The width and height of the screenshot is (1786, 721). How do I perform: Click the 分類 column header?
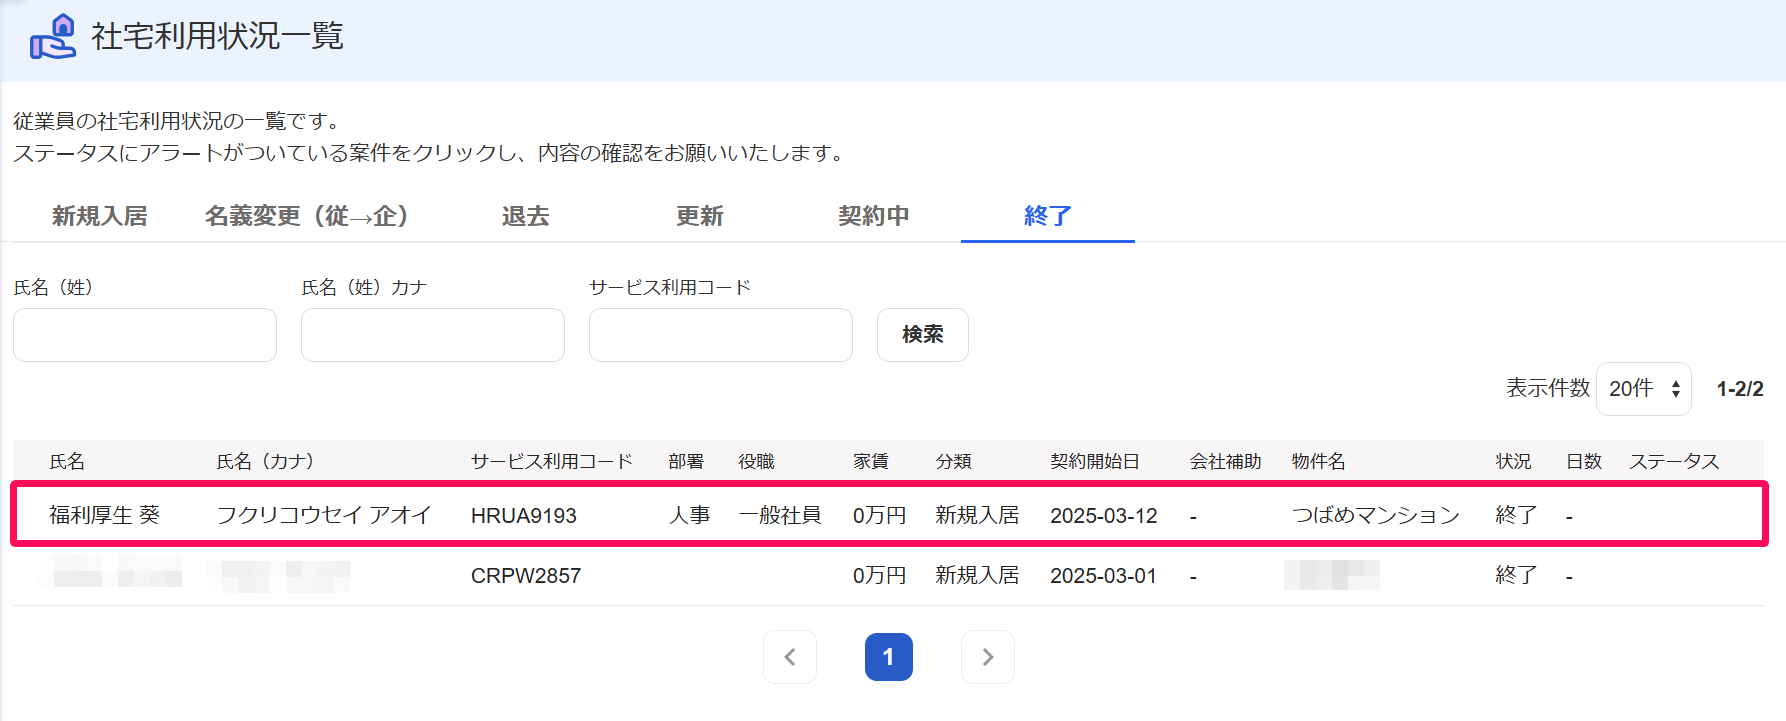(x=954, y=461)
